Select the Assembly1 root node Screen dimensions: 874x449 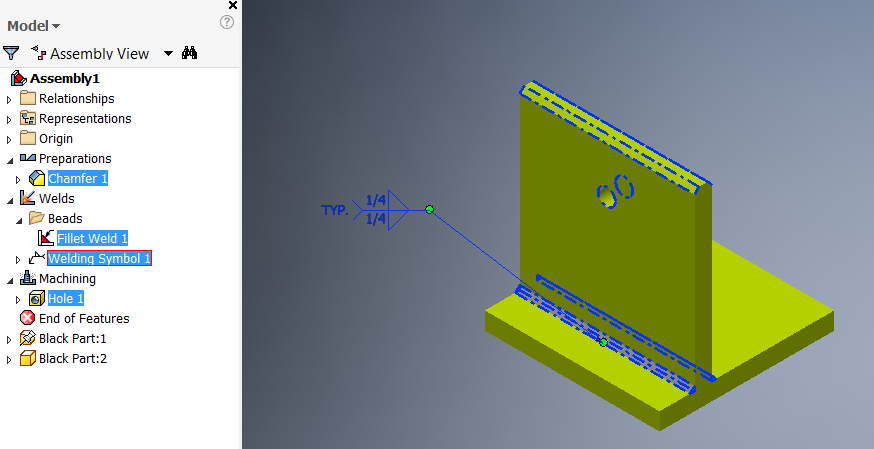click(65, 79)
